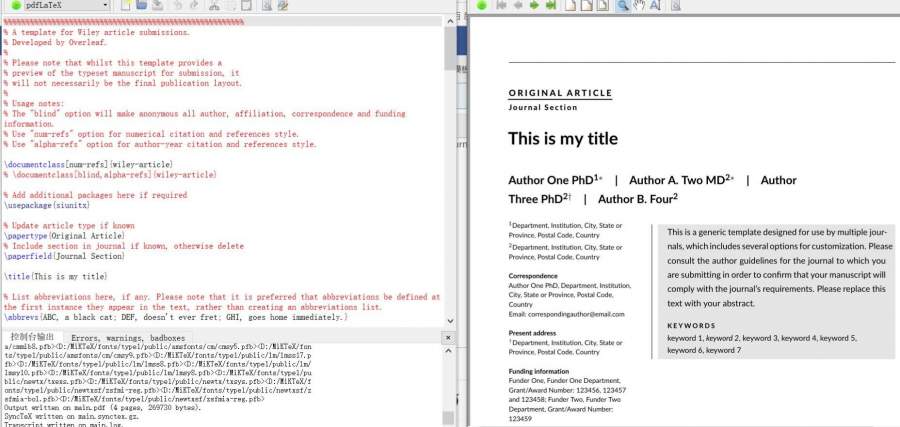Image resolution: width=900 pixels, height=427 pixels.
Task: Open Find in the editor toolbar
Action: (x=267, y=6)
